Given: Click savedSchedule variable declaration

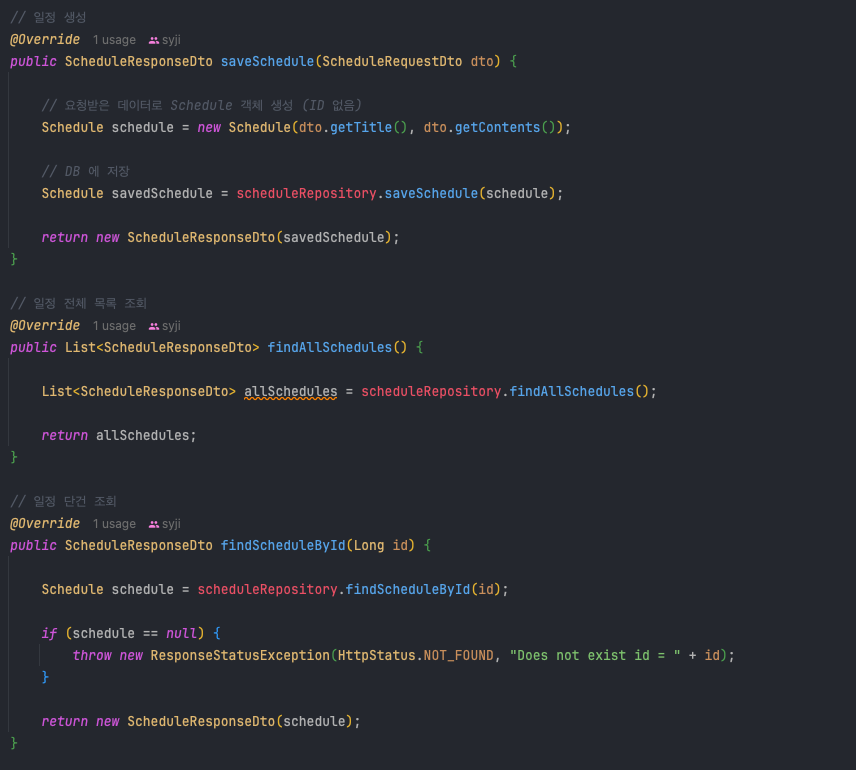Looking at the screenshot, I should [162, 193].
